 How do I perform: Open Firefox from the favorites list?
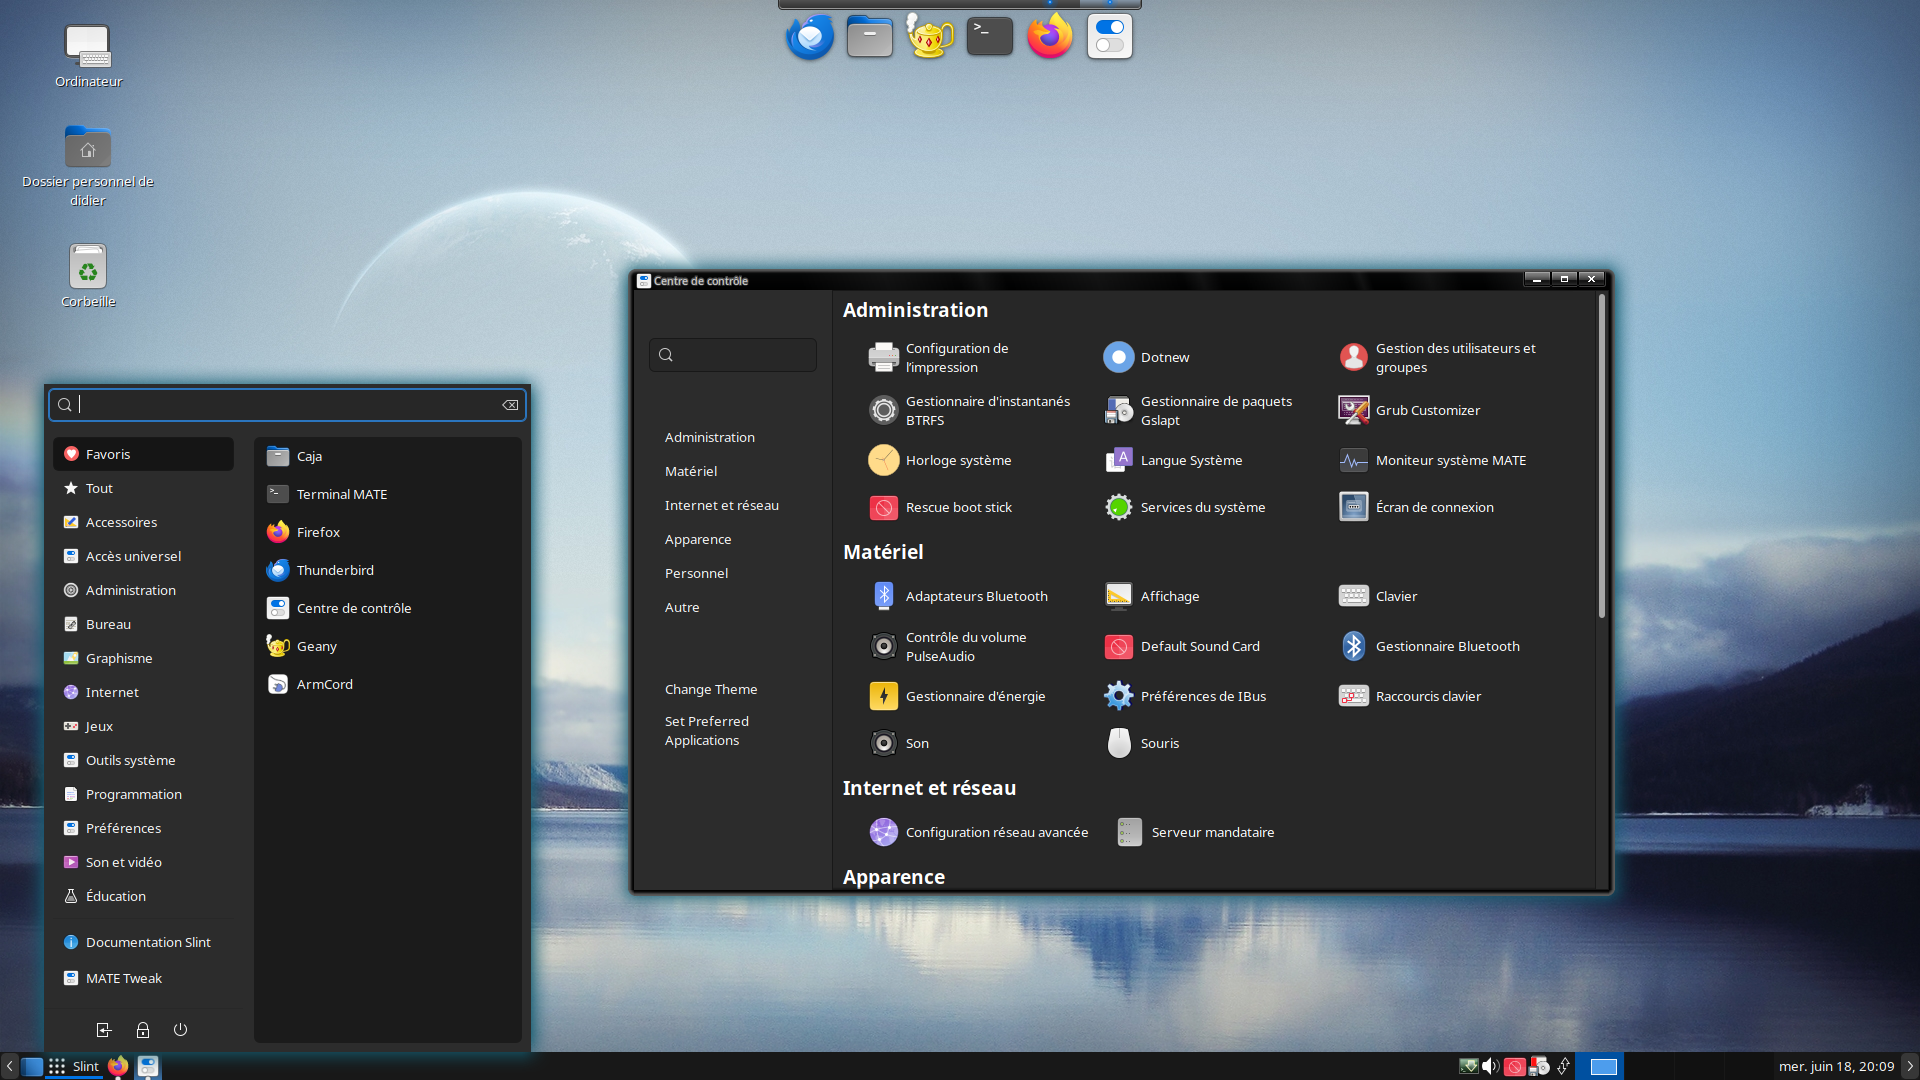coord(318,532)
